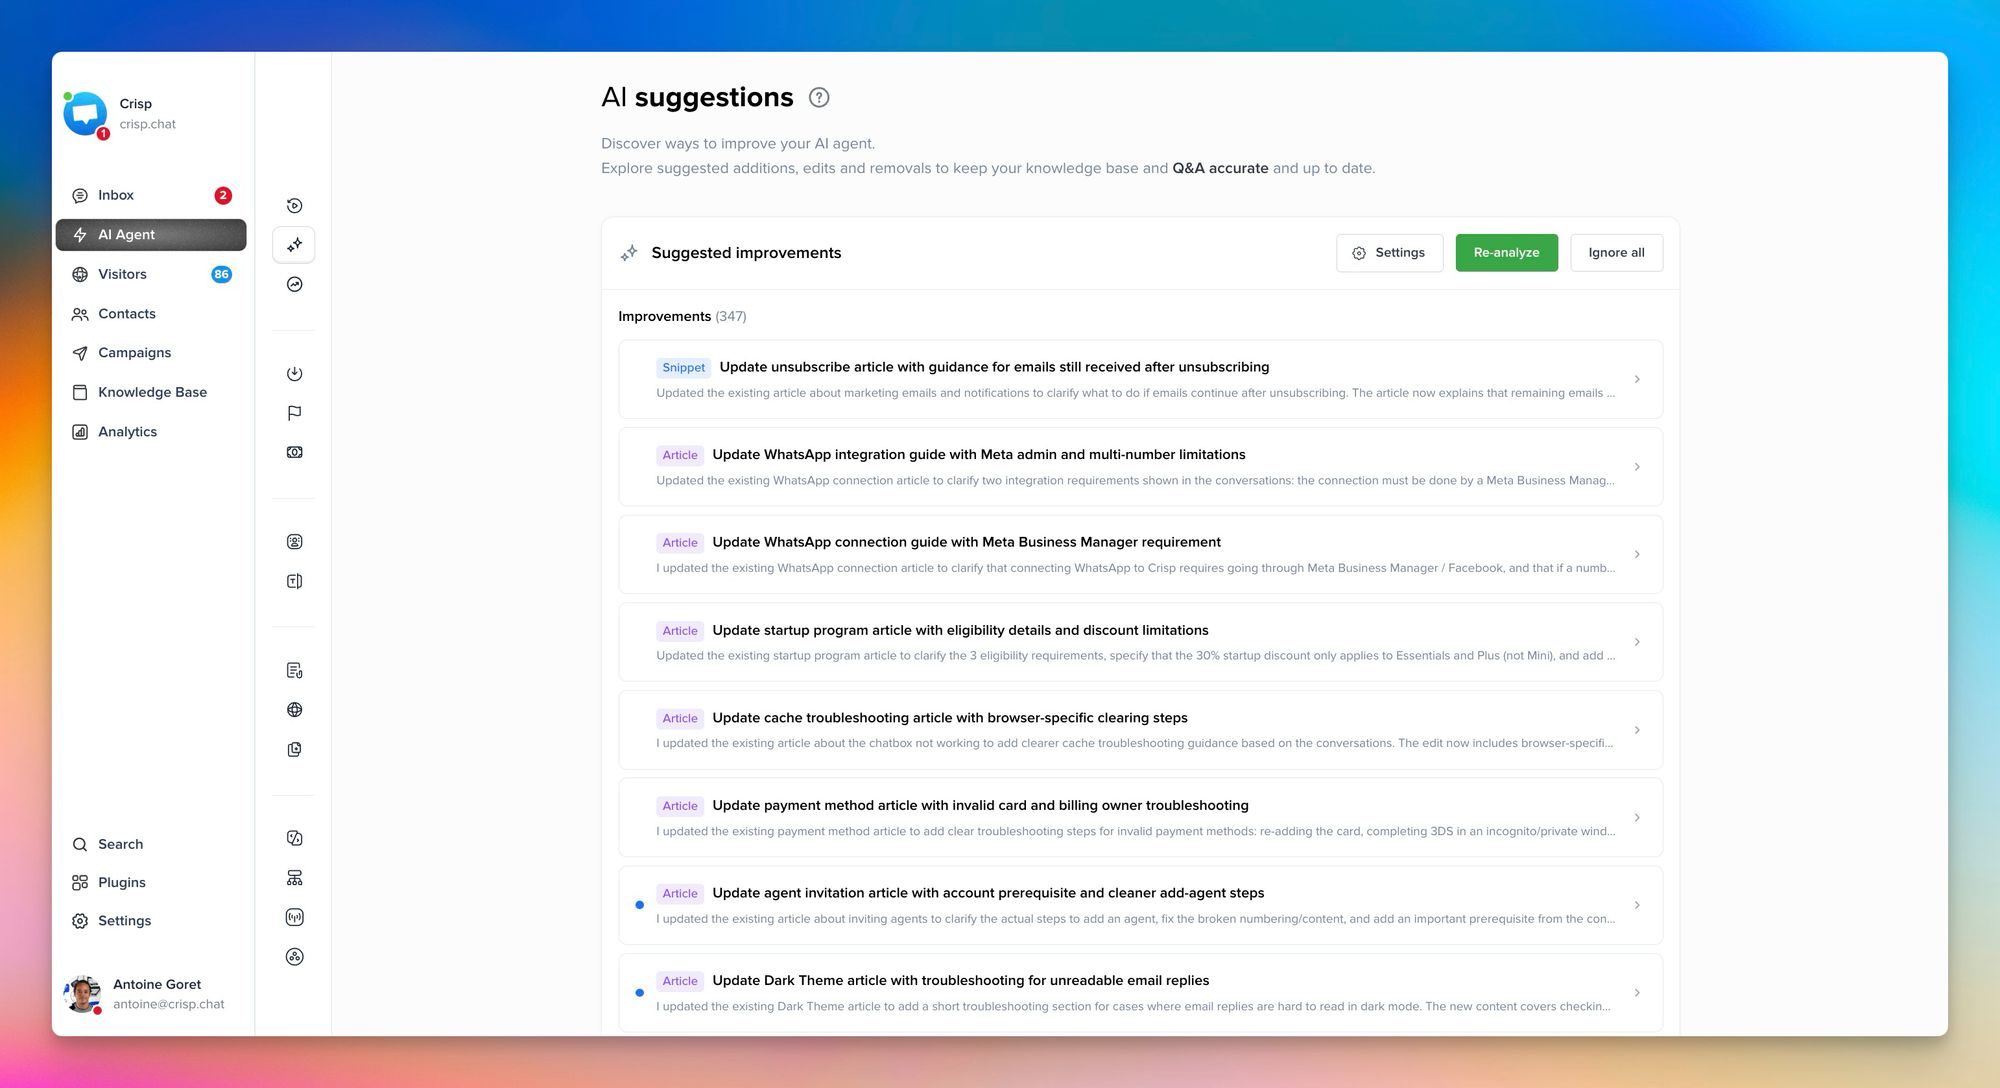Open the globe icon in secondary sidebar
Viewport: 2000px width, 1088px height.
294,710
